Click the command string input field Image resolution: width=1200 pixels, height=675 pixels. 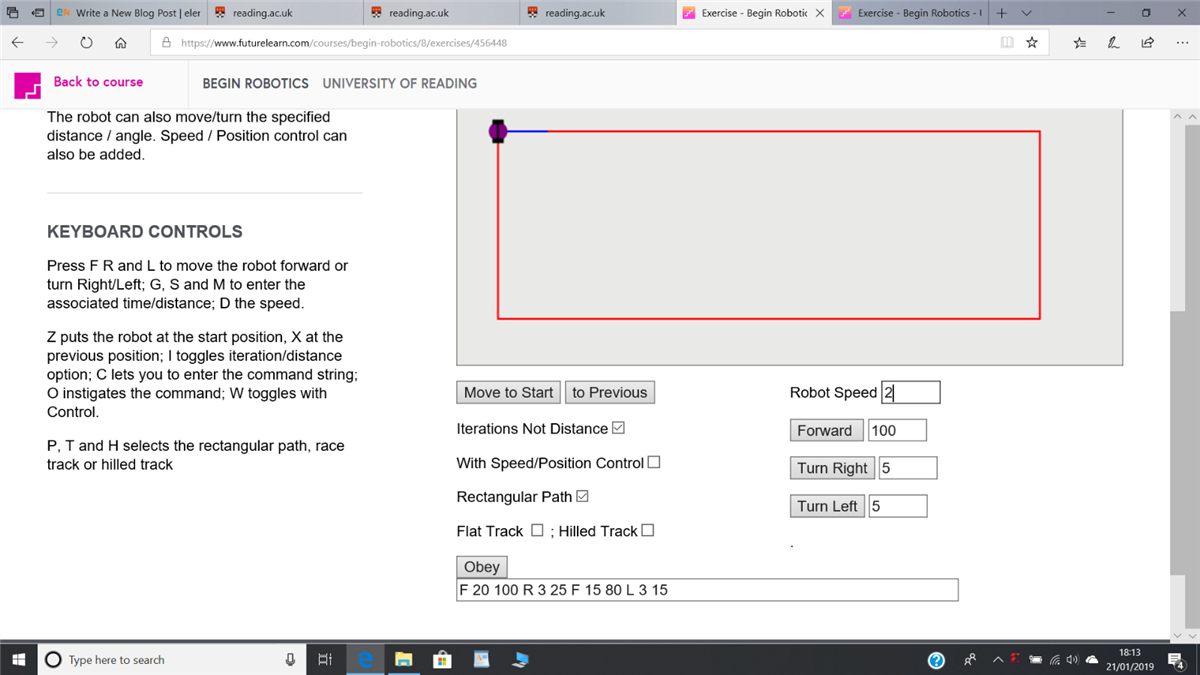(707, 590)
